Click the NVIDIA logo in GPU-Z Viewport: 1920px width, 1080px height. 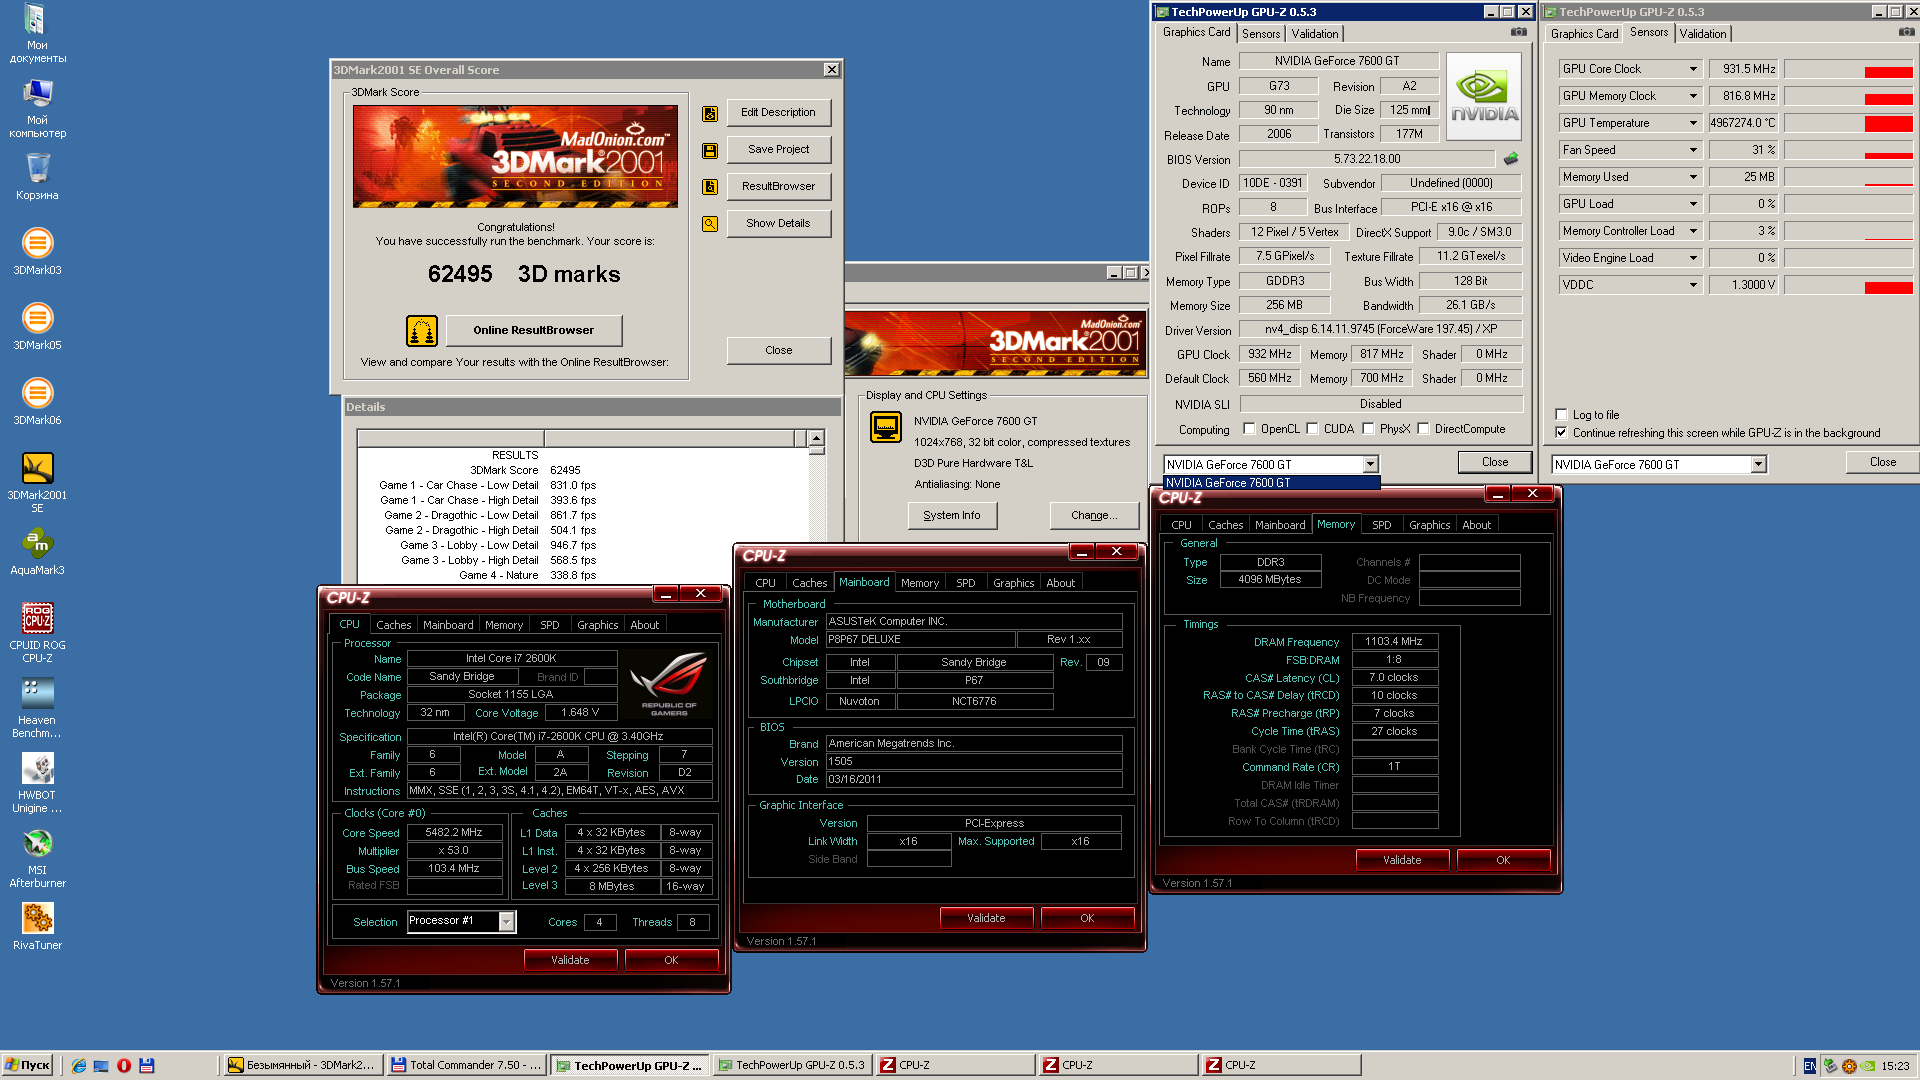pyautogui.click(x=1484, y=95)
